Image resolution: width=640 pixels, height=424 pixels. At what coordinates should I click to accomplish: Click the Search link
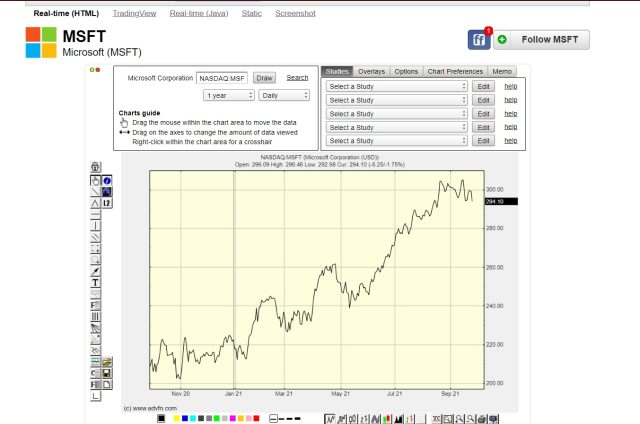pos(297,78)
